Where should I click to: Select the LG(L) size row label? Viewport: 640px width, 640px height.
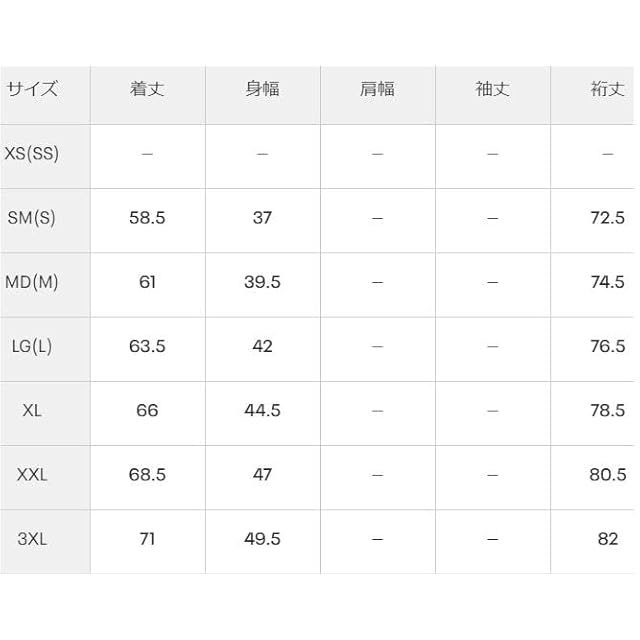(x=32, y=346)
